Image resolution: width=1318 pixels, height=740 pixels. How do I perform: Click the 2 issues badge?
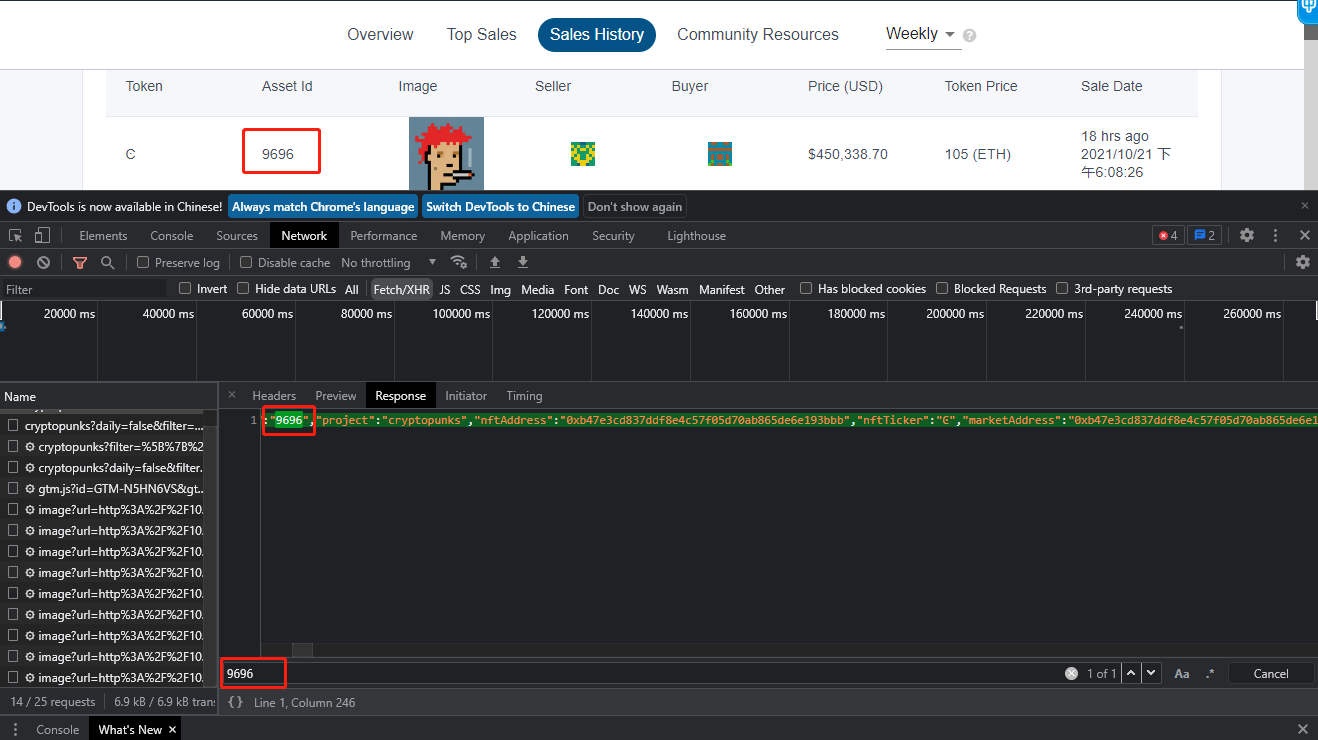(x=1204, y=235)
